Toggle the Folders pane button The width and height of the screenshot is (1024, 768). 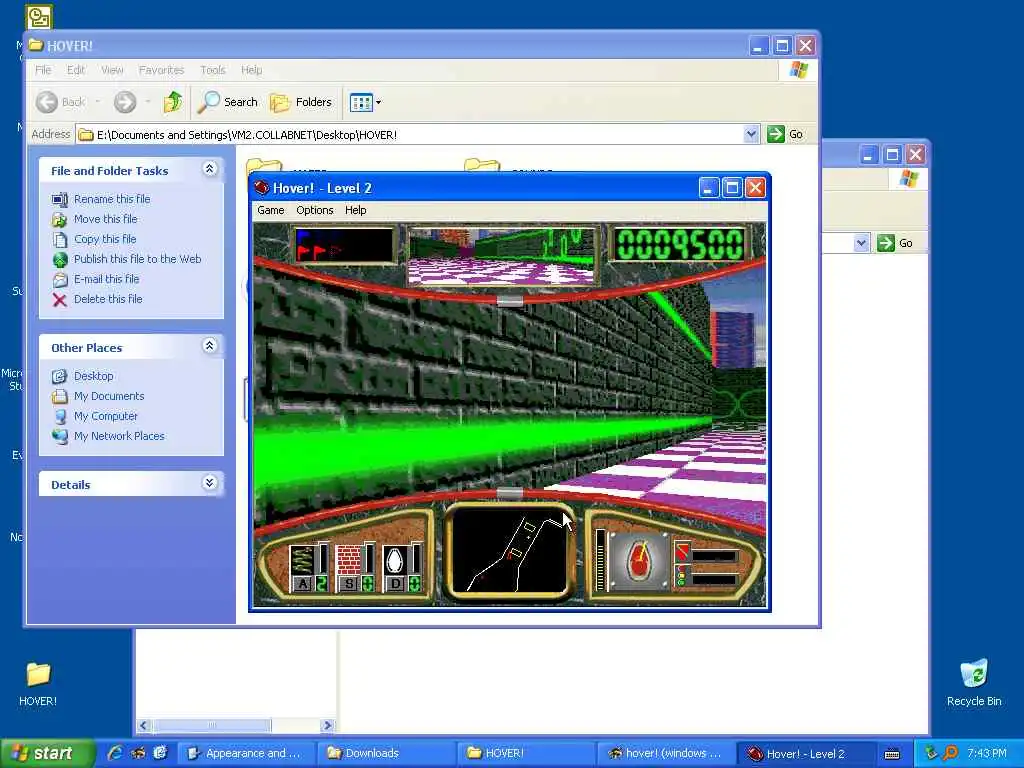click(x=301, y=102)
